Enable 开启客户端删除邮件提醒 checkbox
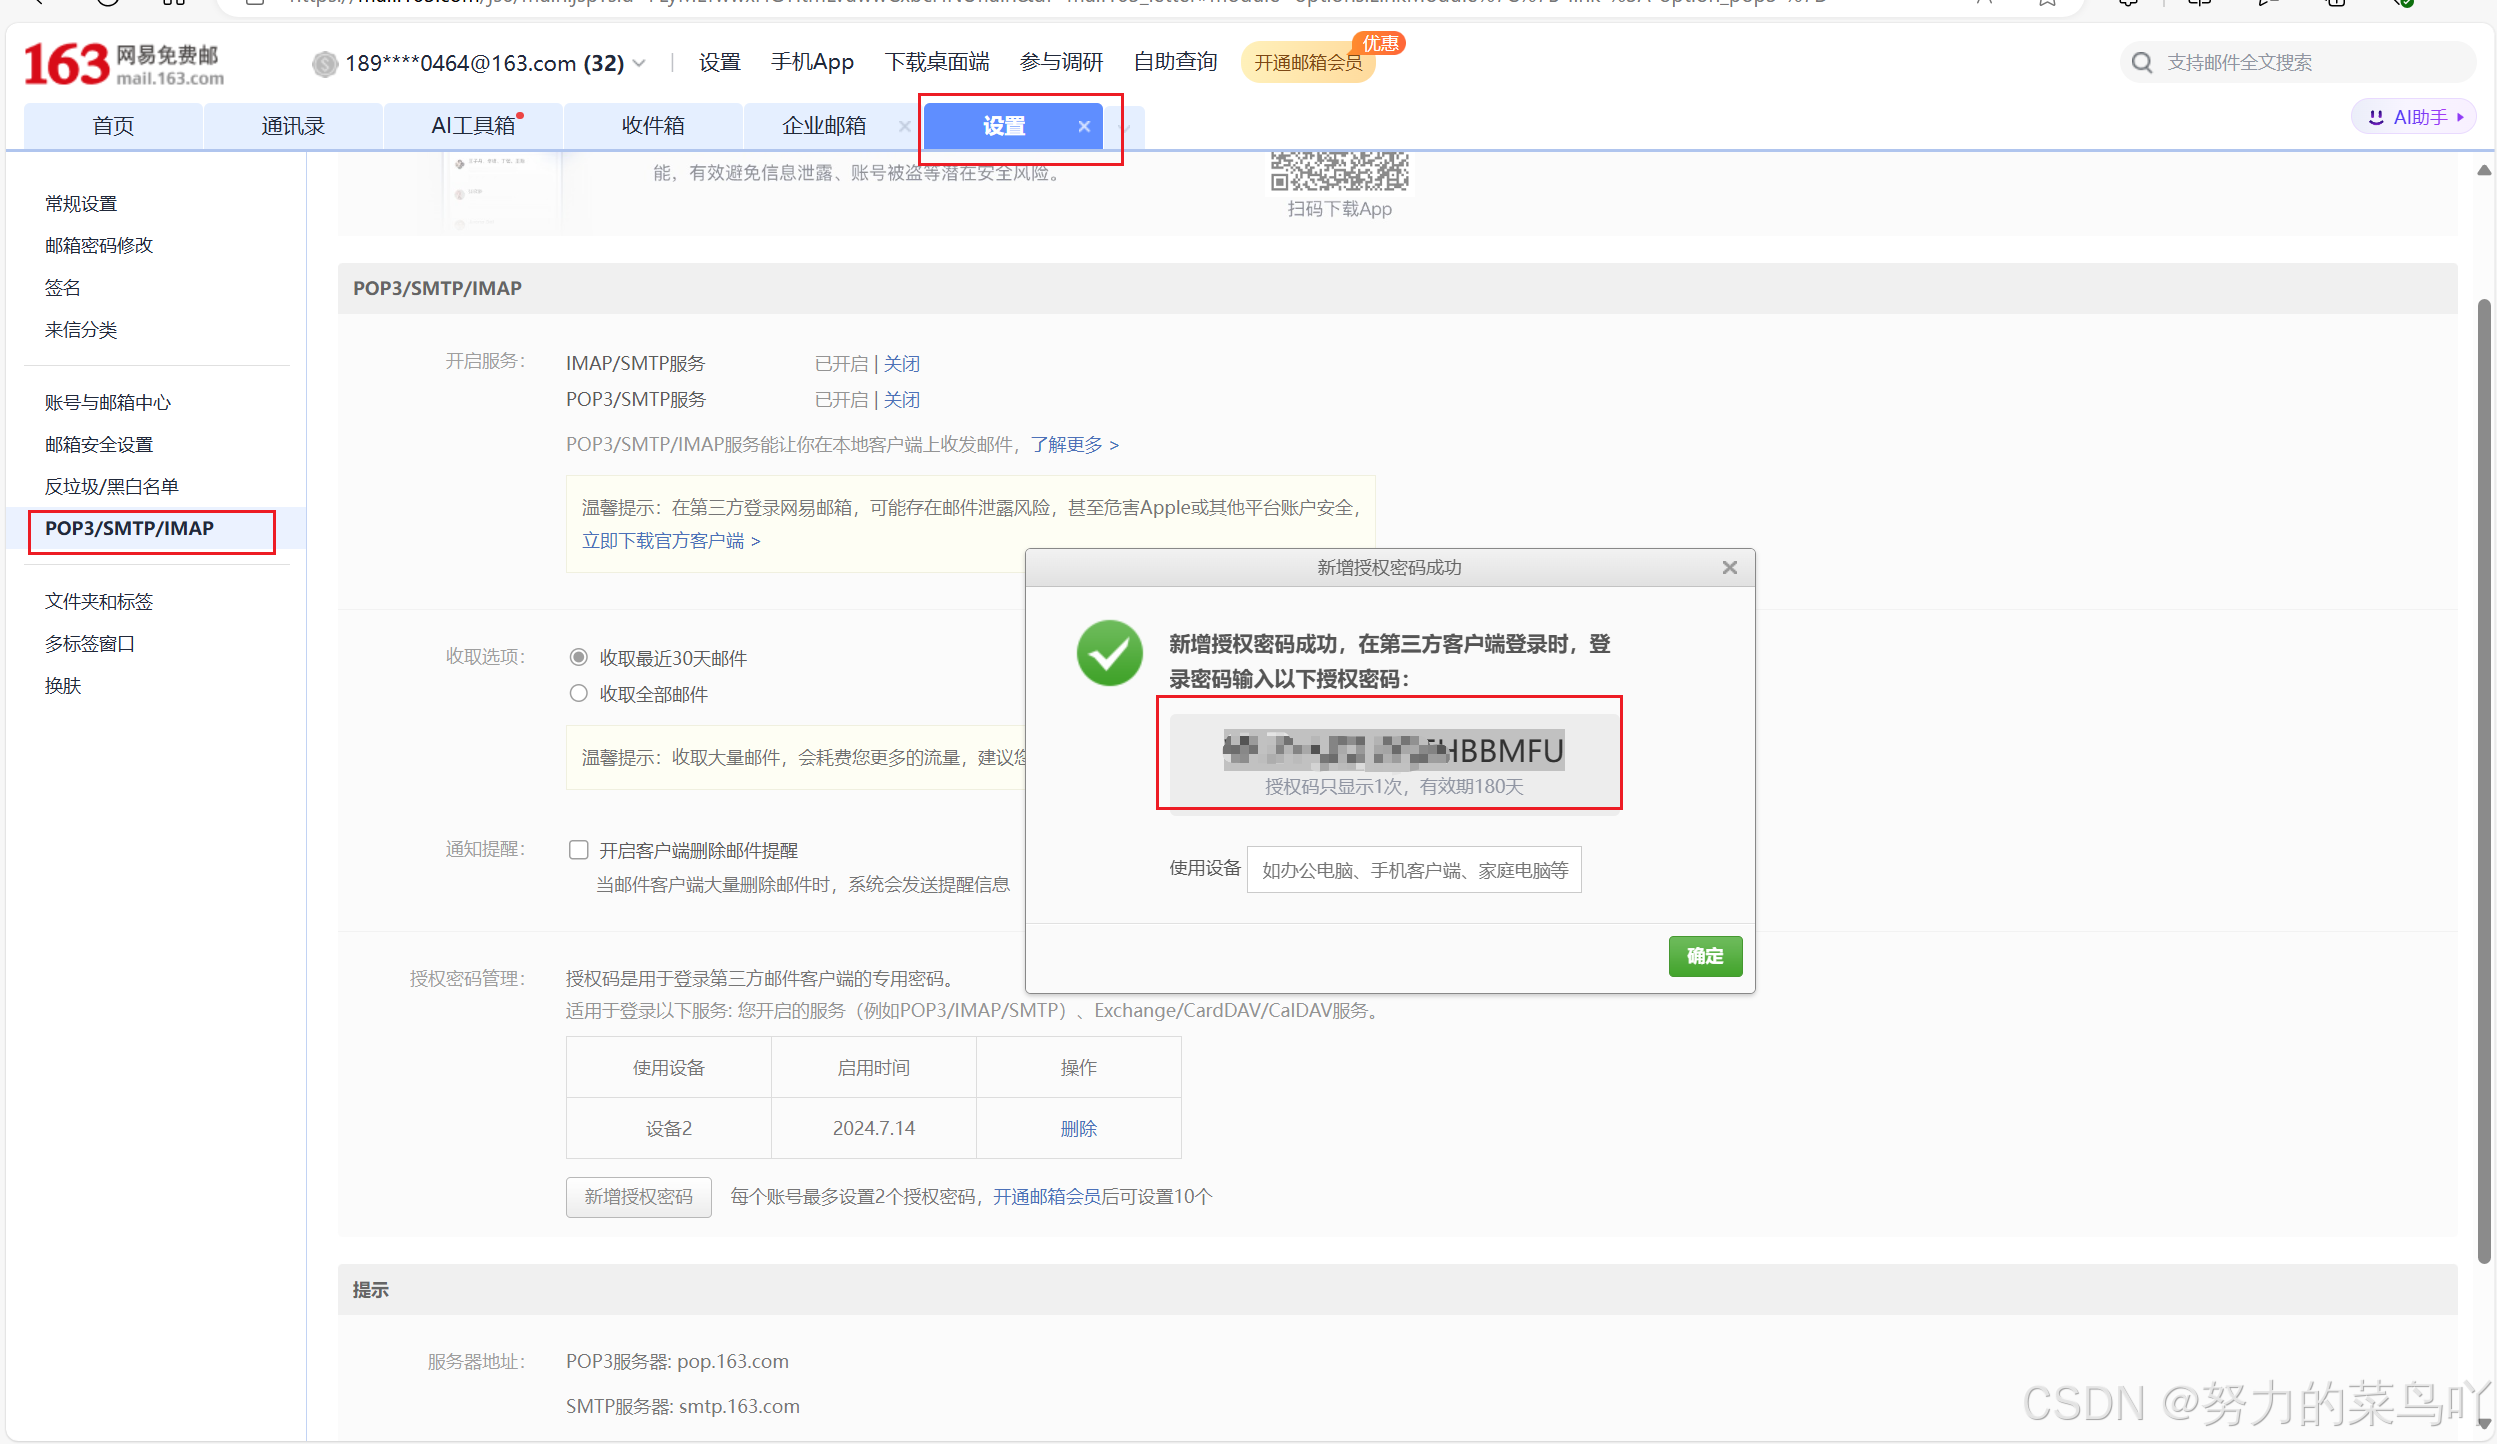This screenshot has width=2497, height=1444. pyautogui.click(x=578, y=850)
